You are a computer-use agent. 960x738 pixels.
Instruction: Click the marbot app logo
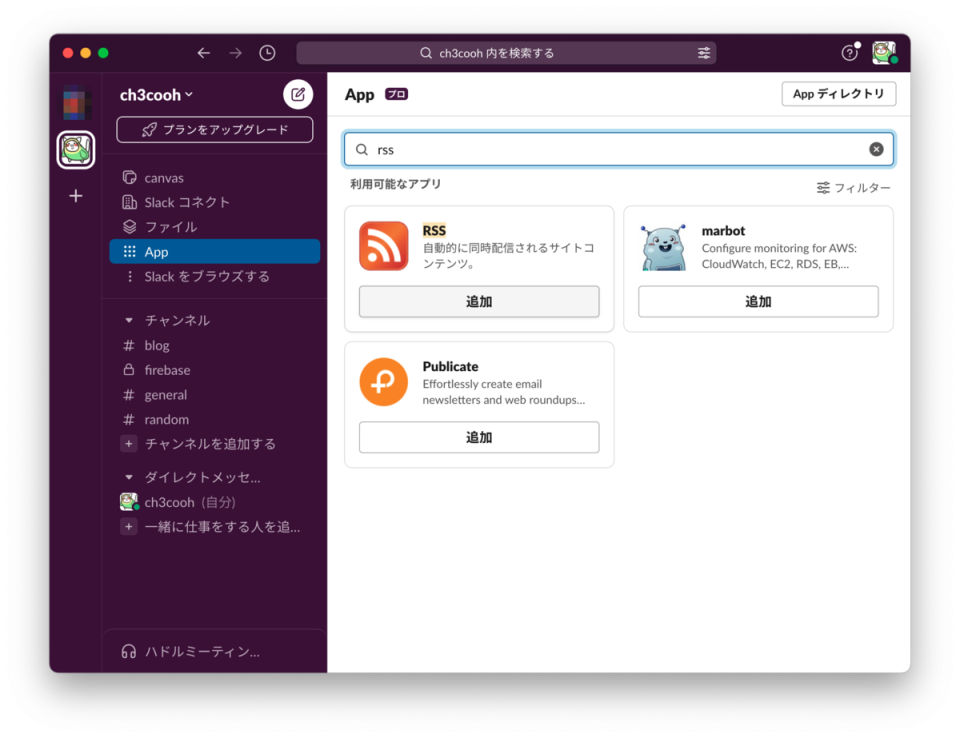pos(663,246)
